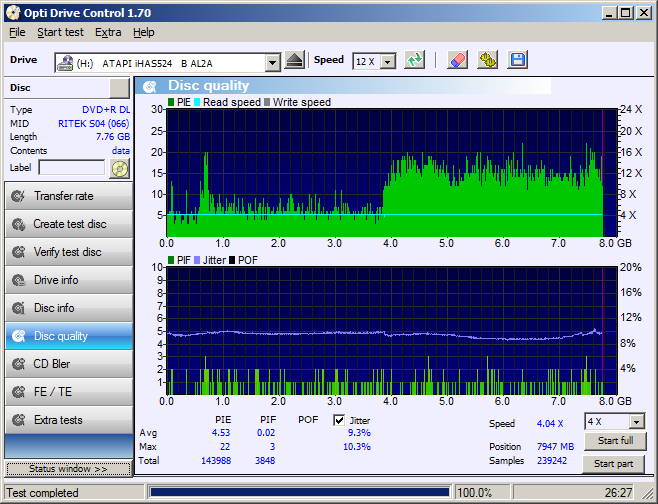
Task: Click the cyan Read speed legend swatch
Action: click(197, 102)
